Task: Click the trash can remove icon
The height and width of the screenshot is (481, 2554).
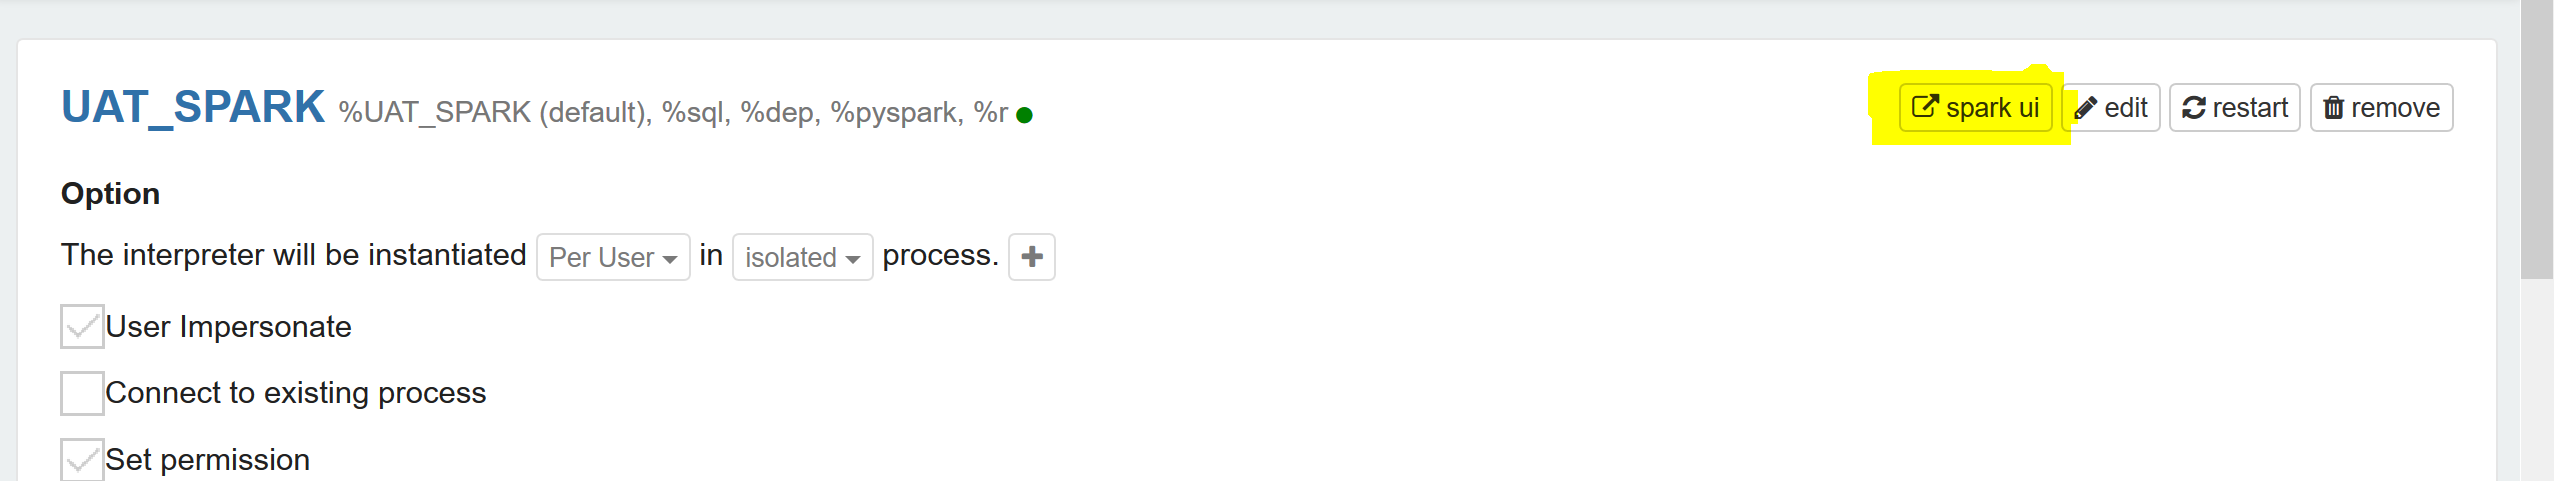Action: click(2334, 108)
